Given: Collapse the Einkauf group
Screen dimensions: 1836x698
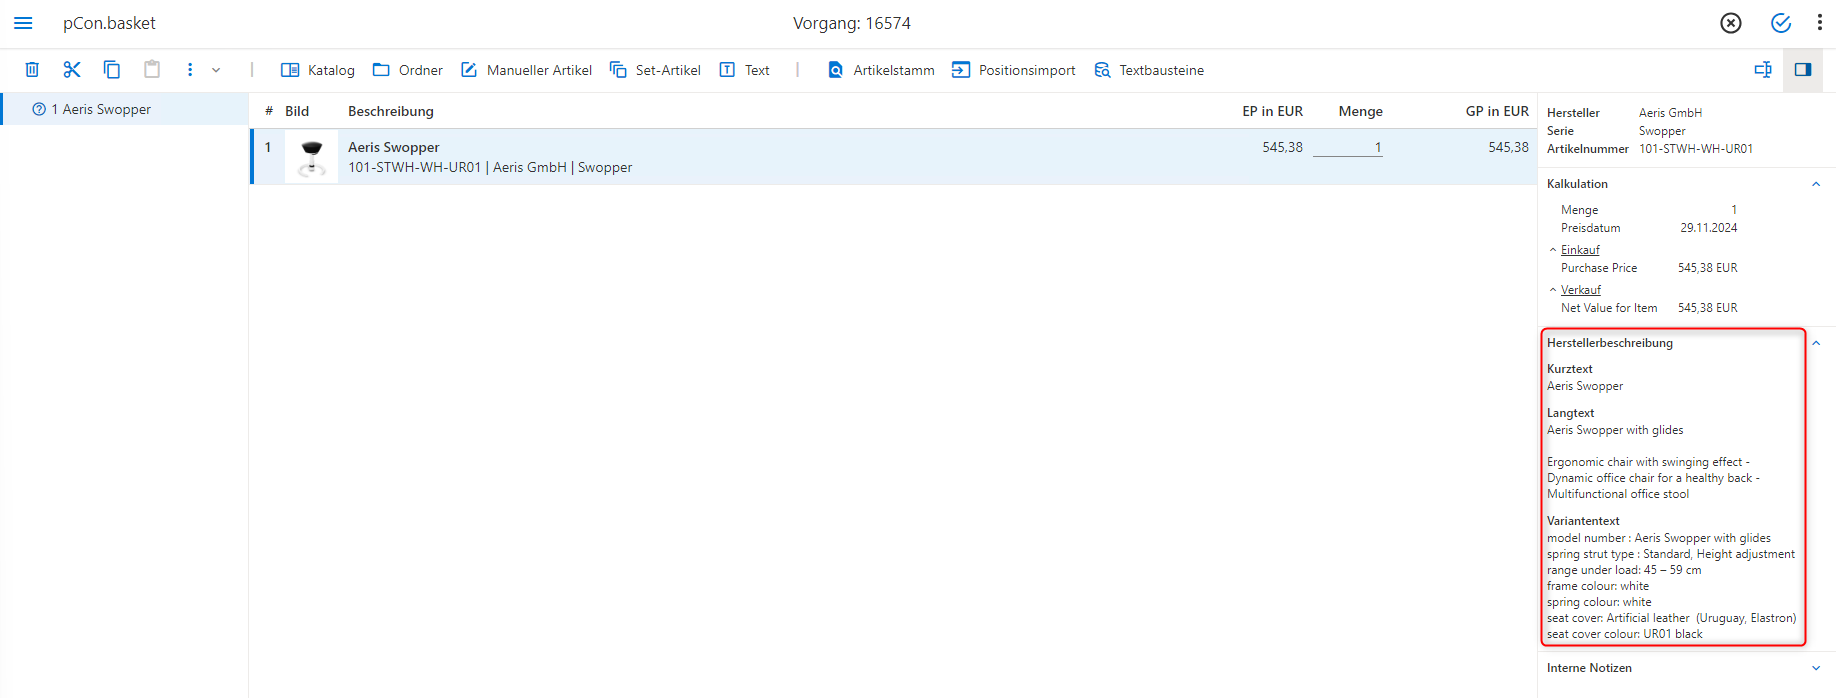Looking at the screenshot, I should 1553,250.
